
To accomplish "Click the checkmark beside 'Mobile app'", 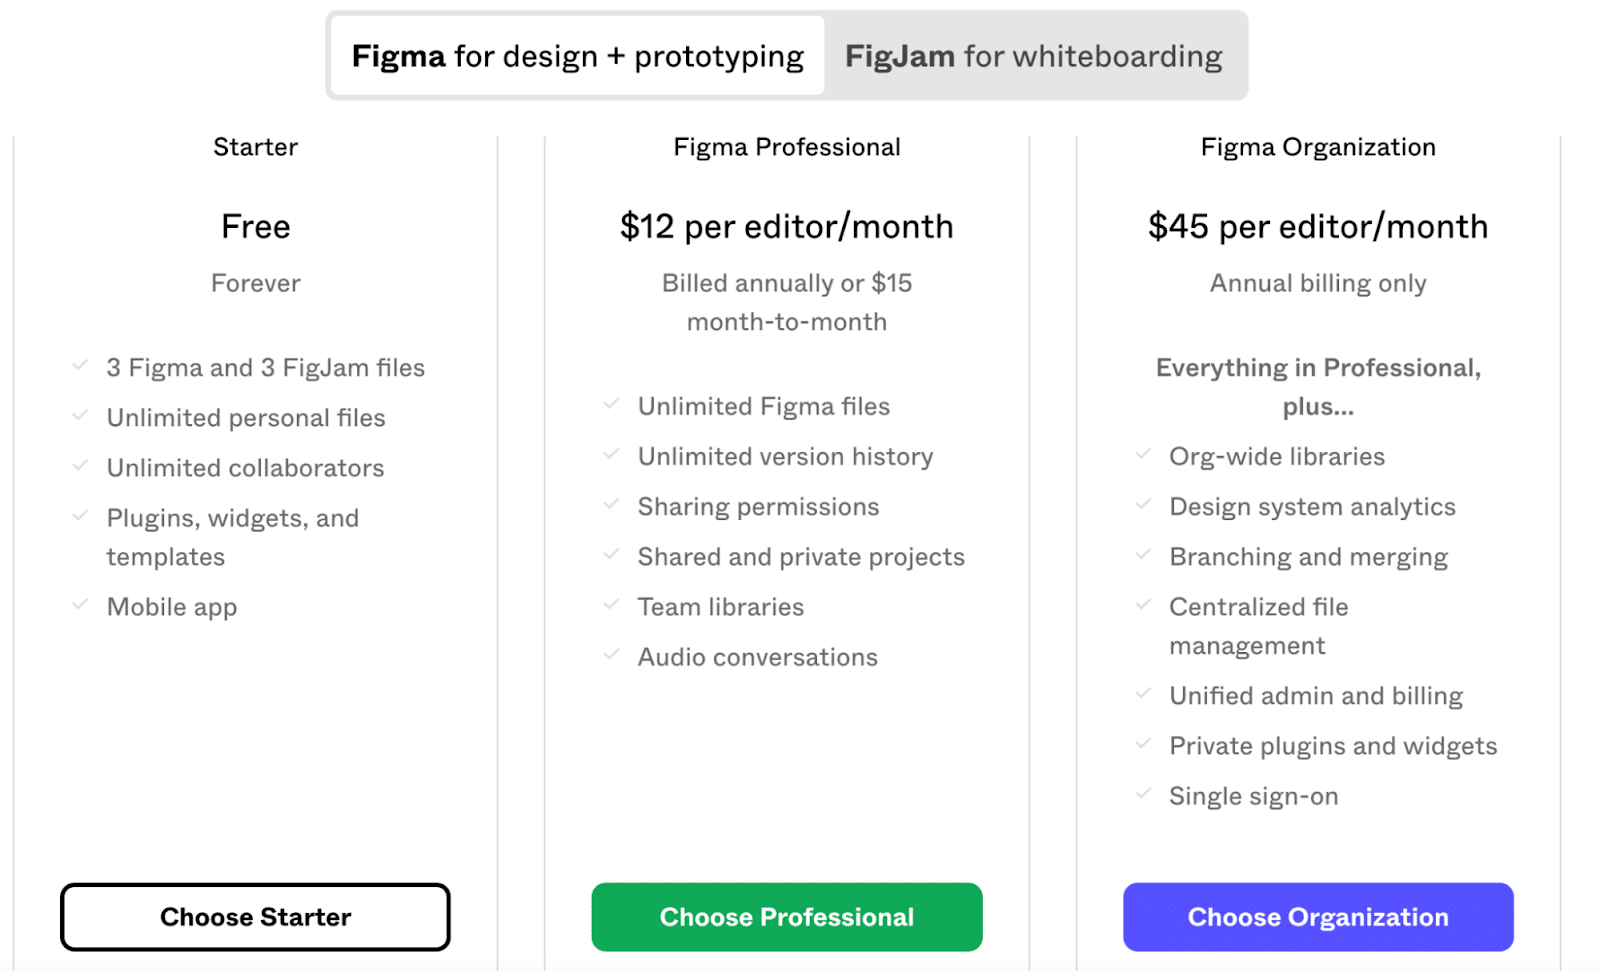I will [81, 604].
